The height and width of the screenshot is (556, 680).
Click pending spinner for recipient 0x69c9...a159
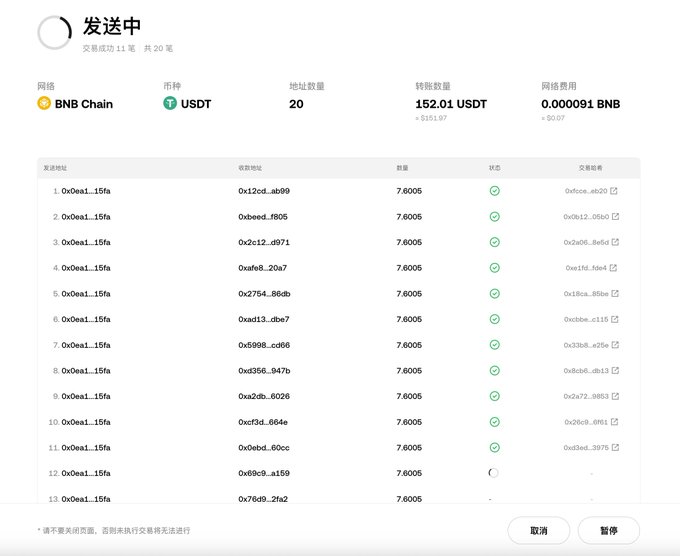(494, 473)
